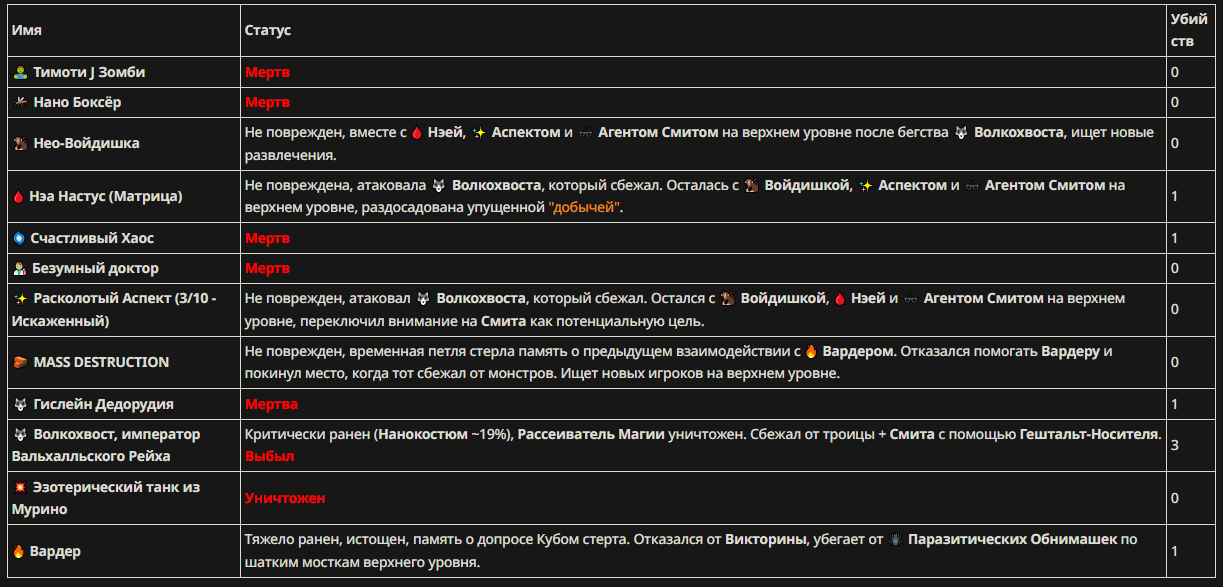
Task: Click the brick icon beside MASS DESTRUCTION
Action: click(20, 362)
